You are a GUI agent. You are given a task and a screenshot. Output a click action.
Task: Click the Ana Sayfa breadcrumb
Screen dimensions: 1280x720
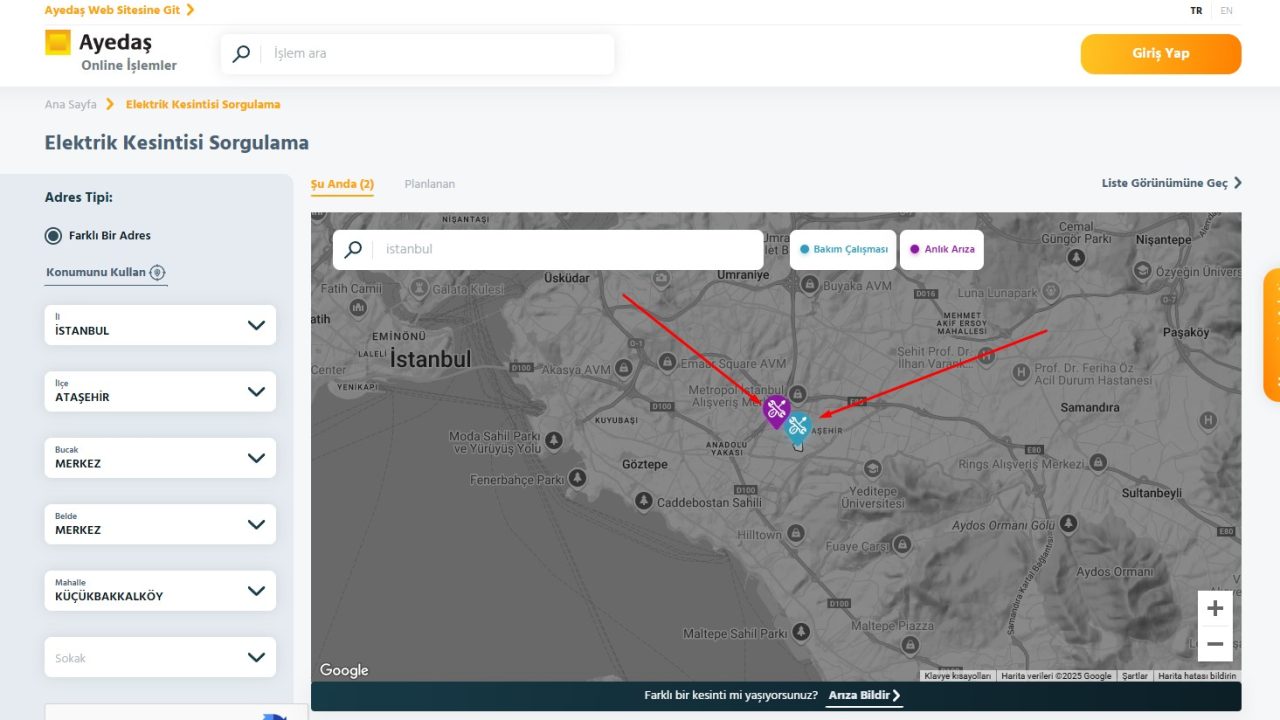(71, 104)
